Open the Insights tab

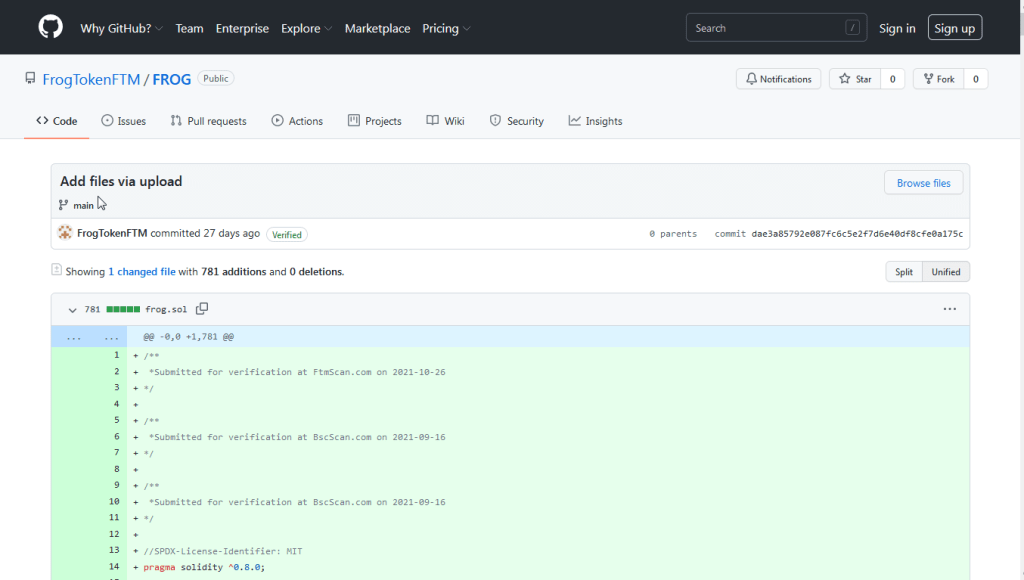click(x=595, y=121)
